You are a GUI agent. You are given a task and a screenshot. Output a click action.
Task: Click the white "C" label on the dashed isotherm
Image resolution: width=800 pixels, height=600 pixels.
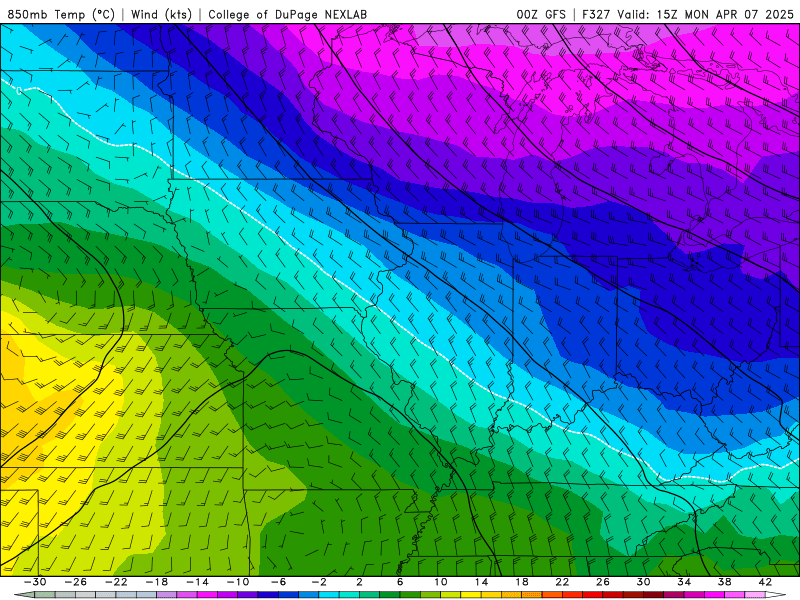(18, 91)
